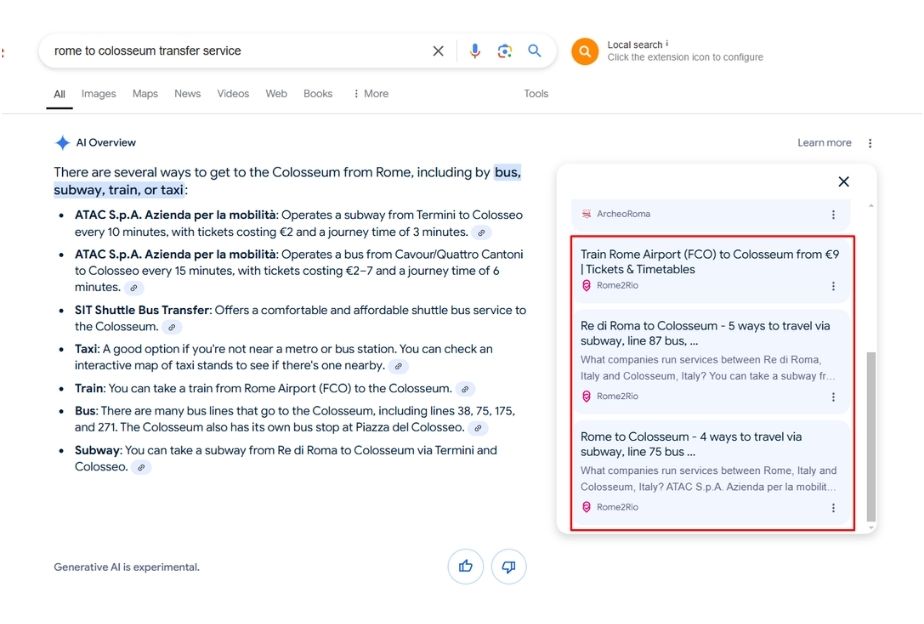924x624 pixels.
Task: Open AI Overview three-dot options menu
Action: click(870, 143)
